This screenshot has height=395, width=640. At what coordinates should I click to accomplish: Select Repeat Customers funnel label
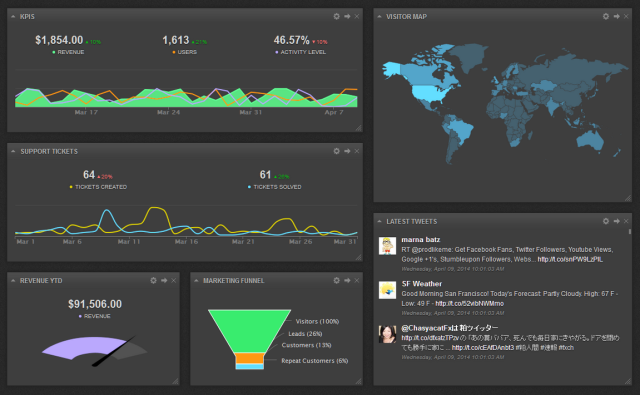[x=315, y=361]
